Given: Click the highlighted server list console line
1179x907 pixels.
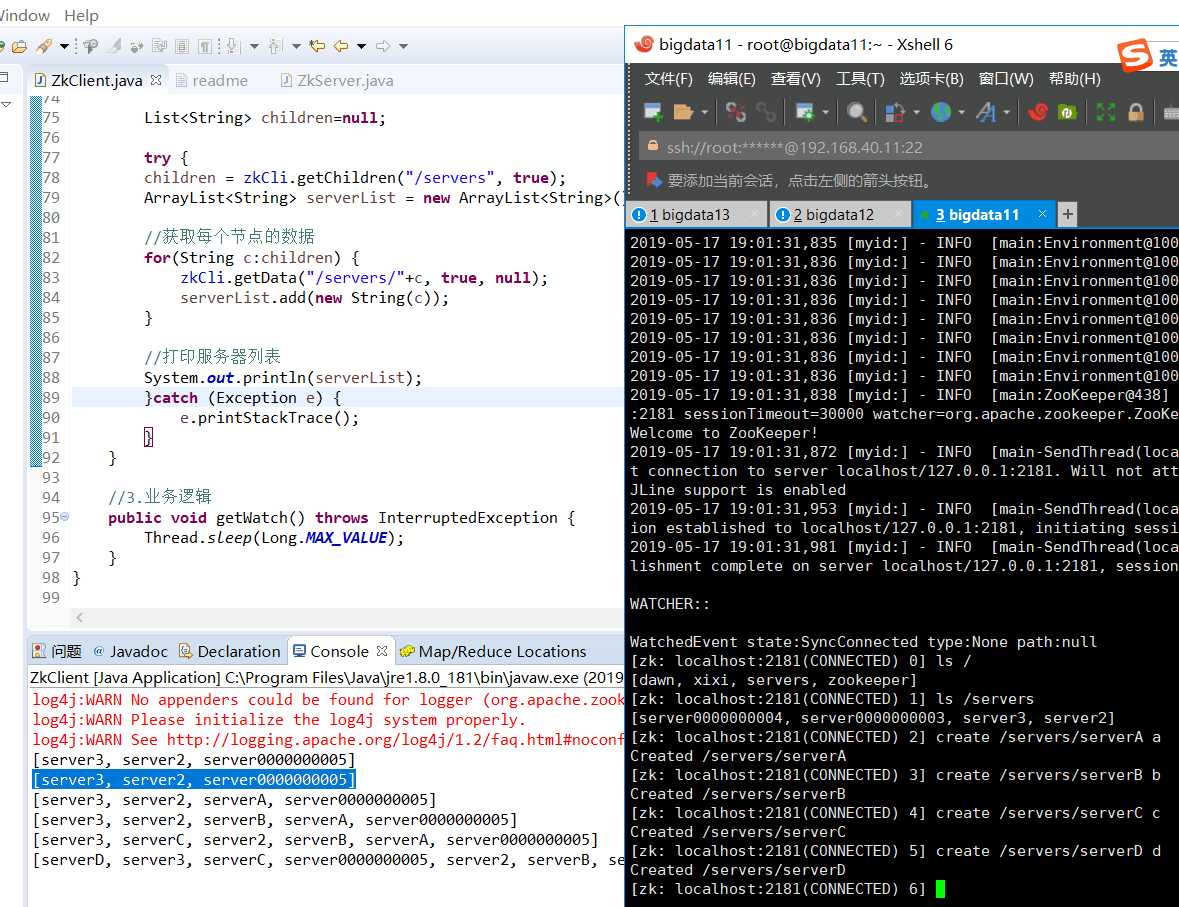Looking at the screenshot, I should (x=194, y=780).
